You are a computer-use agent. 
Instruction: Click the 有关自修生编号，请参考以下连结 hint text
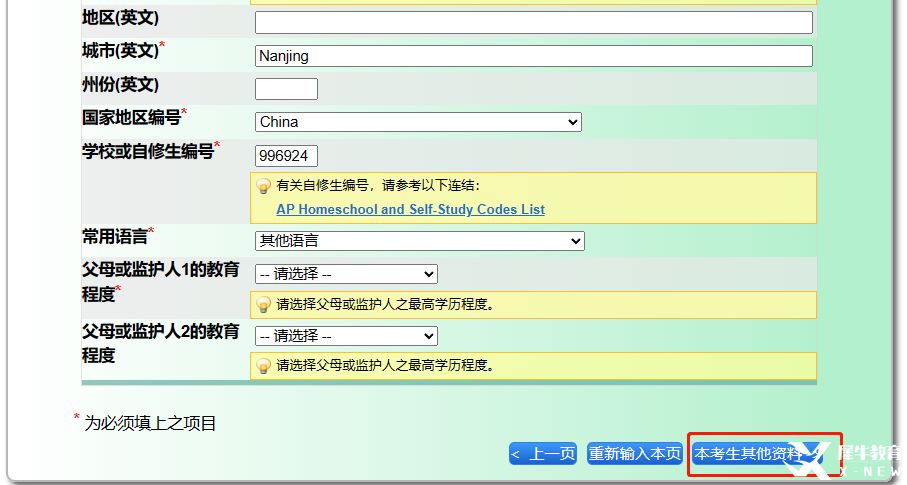(x=378, y=185)
